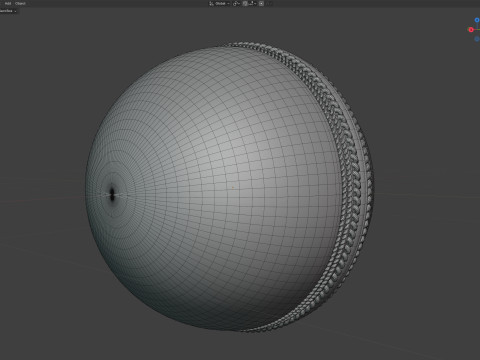Screen dimensions: 480x360
Task: Open the Add menu in header
Action: click(8, 3)
